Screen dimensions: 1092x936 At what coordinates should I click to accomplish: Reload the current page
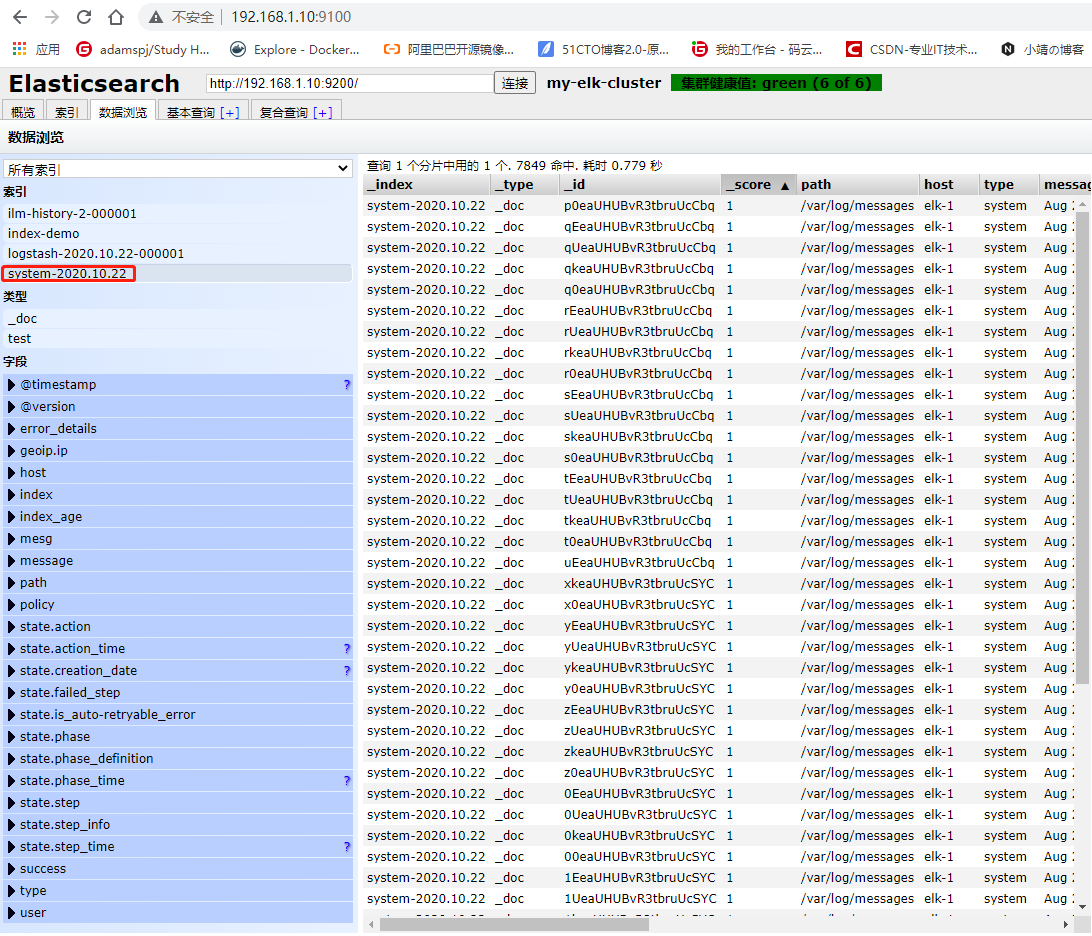(x=84, y=17)
